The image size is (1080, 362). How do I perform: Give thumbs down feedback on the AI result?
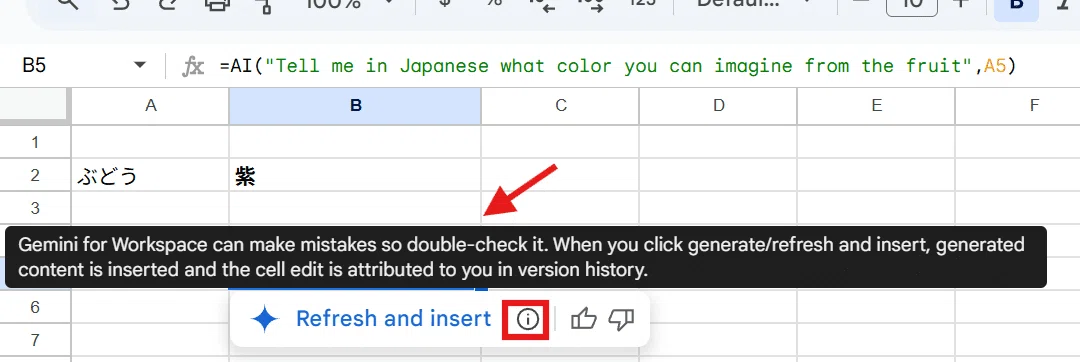pos(621,319)
